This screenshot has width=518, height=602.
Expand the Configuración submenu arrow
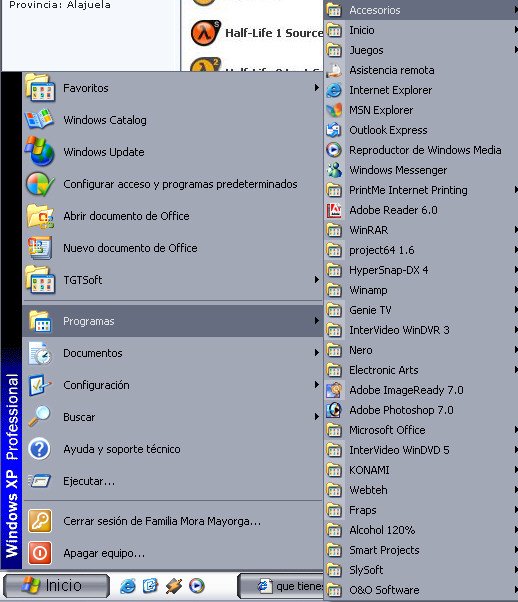pyautogui.click(x=316, y=385)
